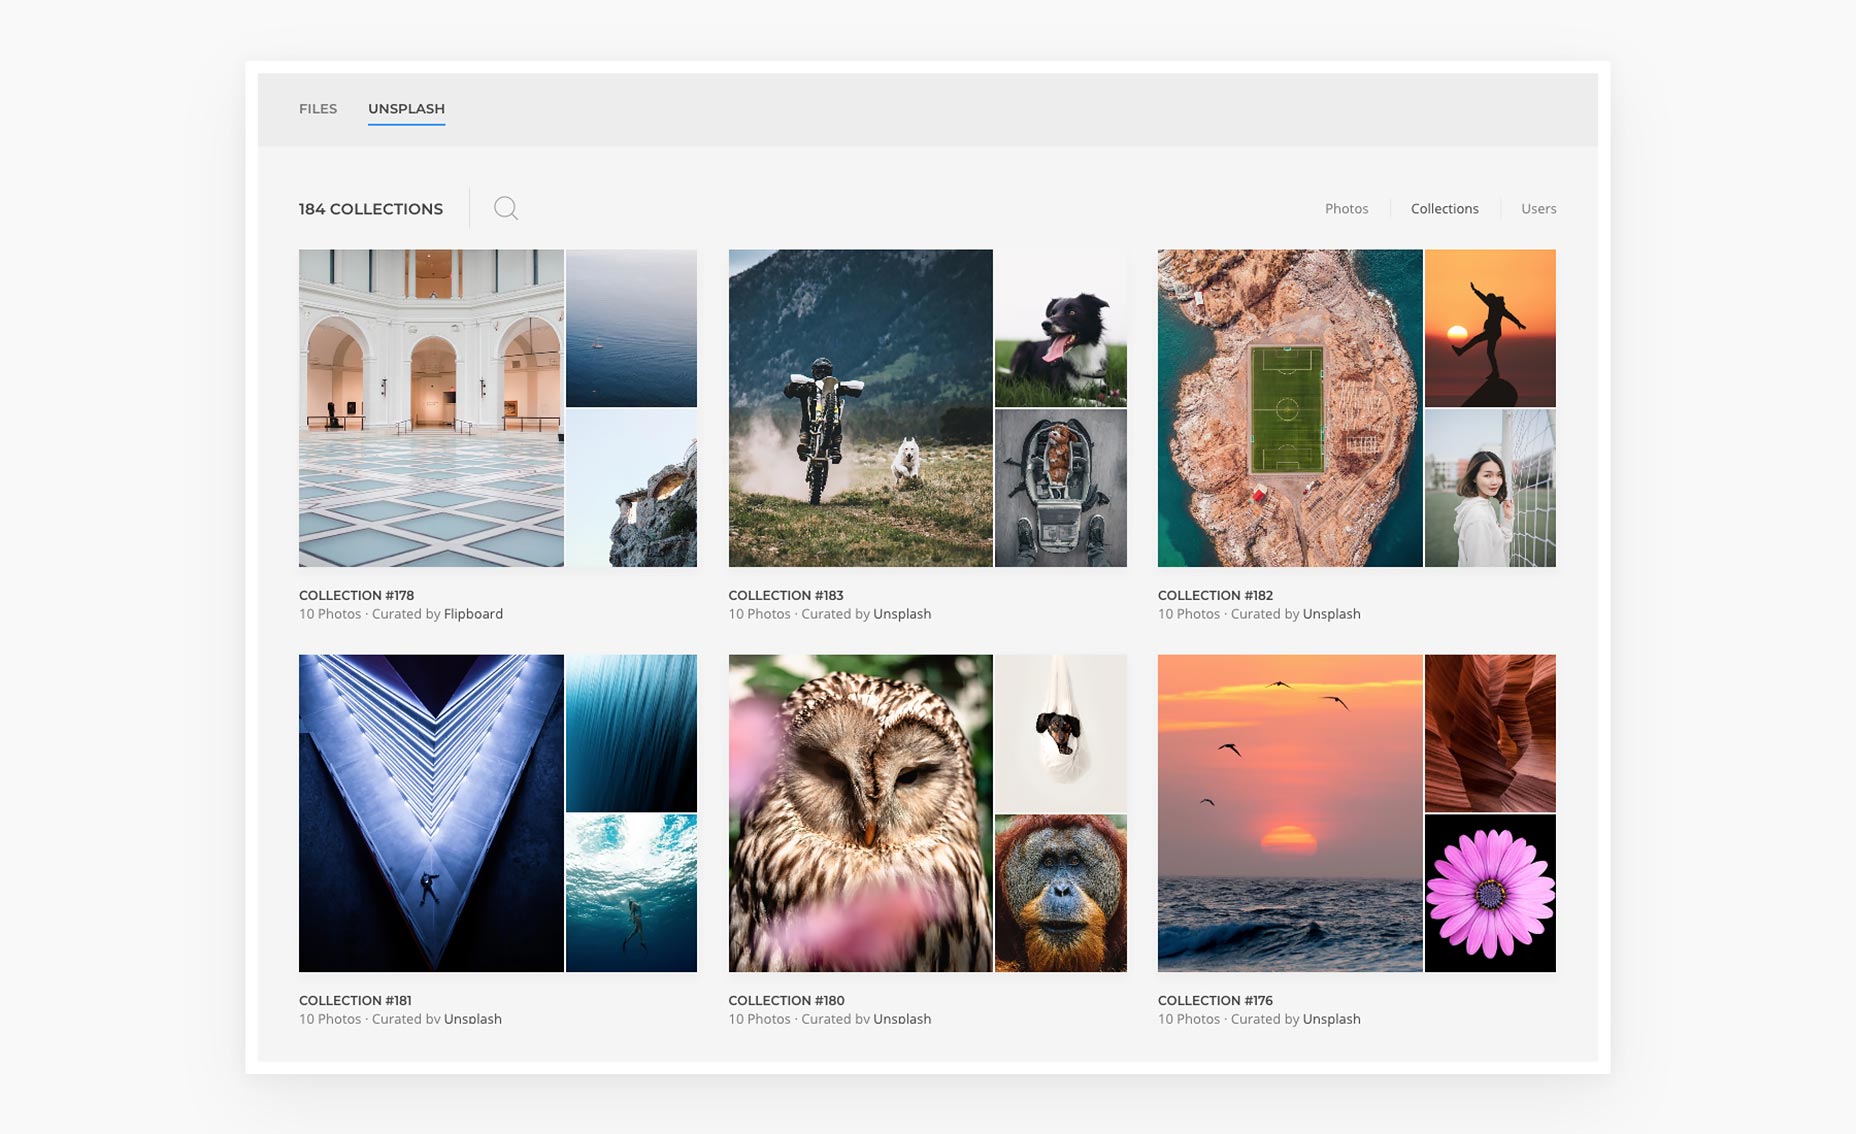This screenshot has height=1134, width=1856.
Task: Open the Collection #183 title
Action: (x=785, y=595)
